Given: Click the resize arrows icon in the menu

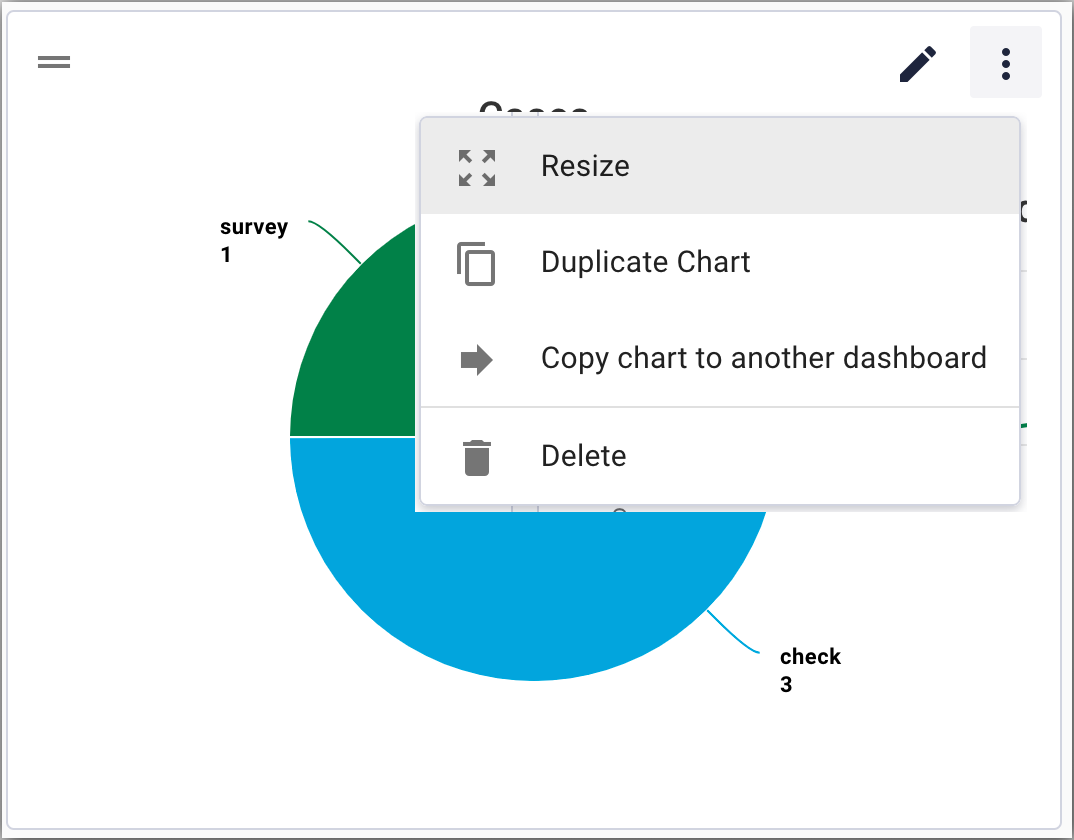Looking at the screenshot, I should [476, 166].
